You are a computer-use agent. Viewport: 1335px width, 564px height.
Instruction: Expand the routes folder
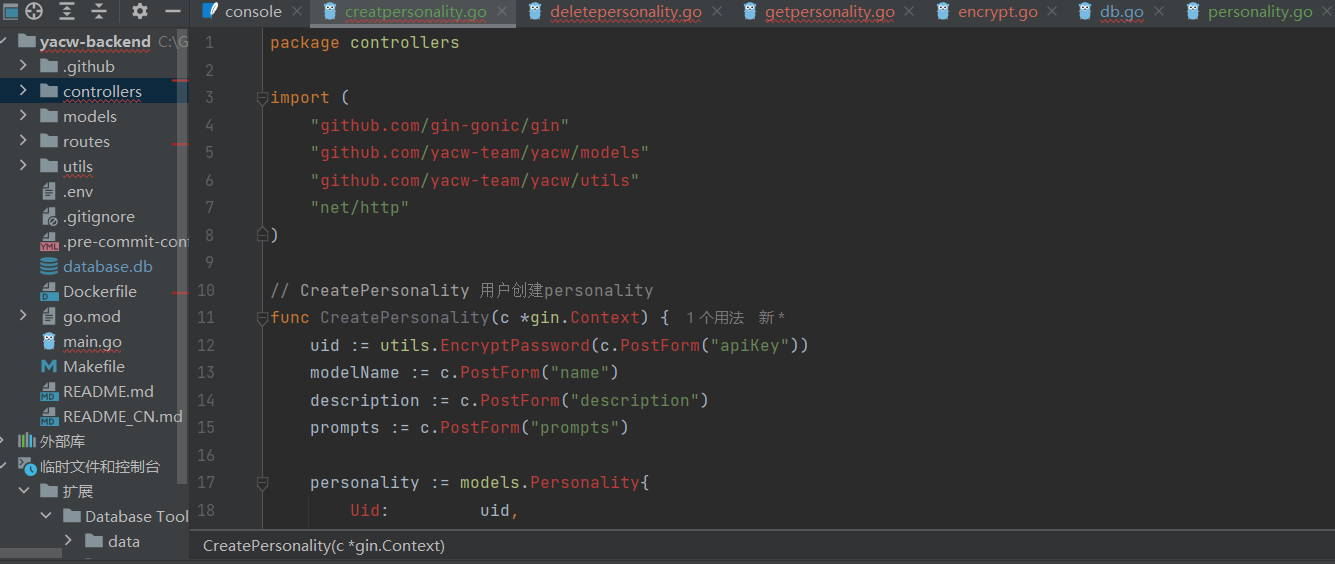point(23,141)
